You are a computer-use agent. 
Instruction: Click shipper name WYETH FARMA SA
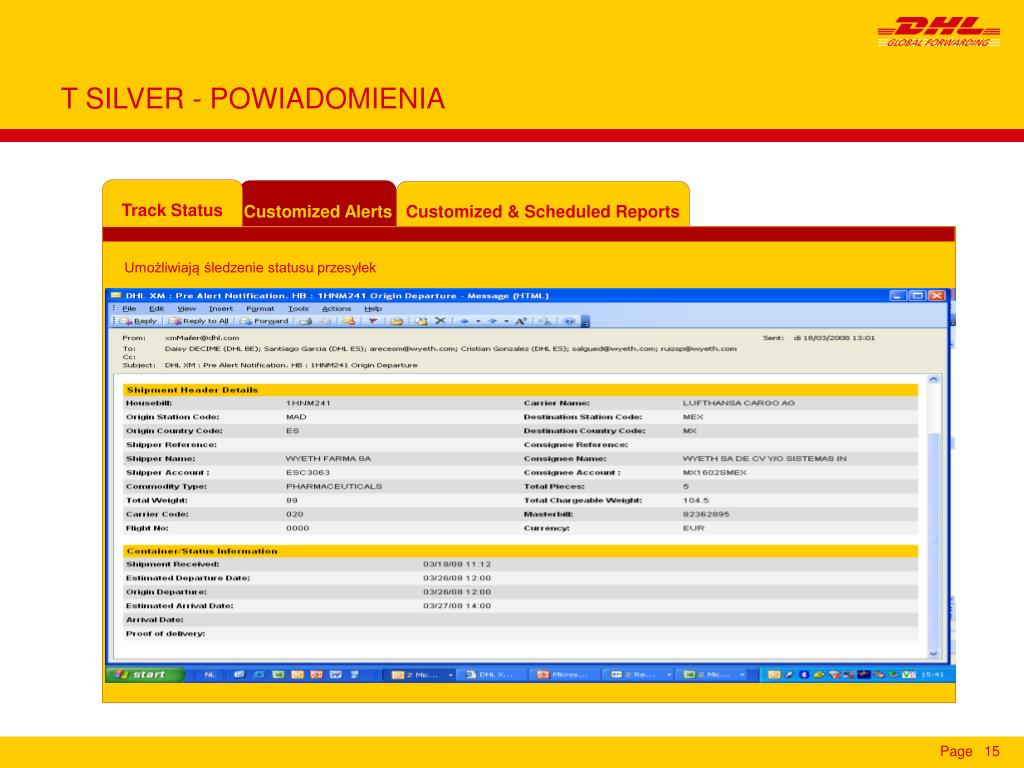point(328,458)
